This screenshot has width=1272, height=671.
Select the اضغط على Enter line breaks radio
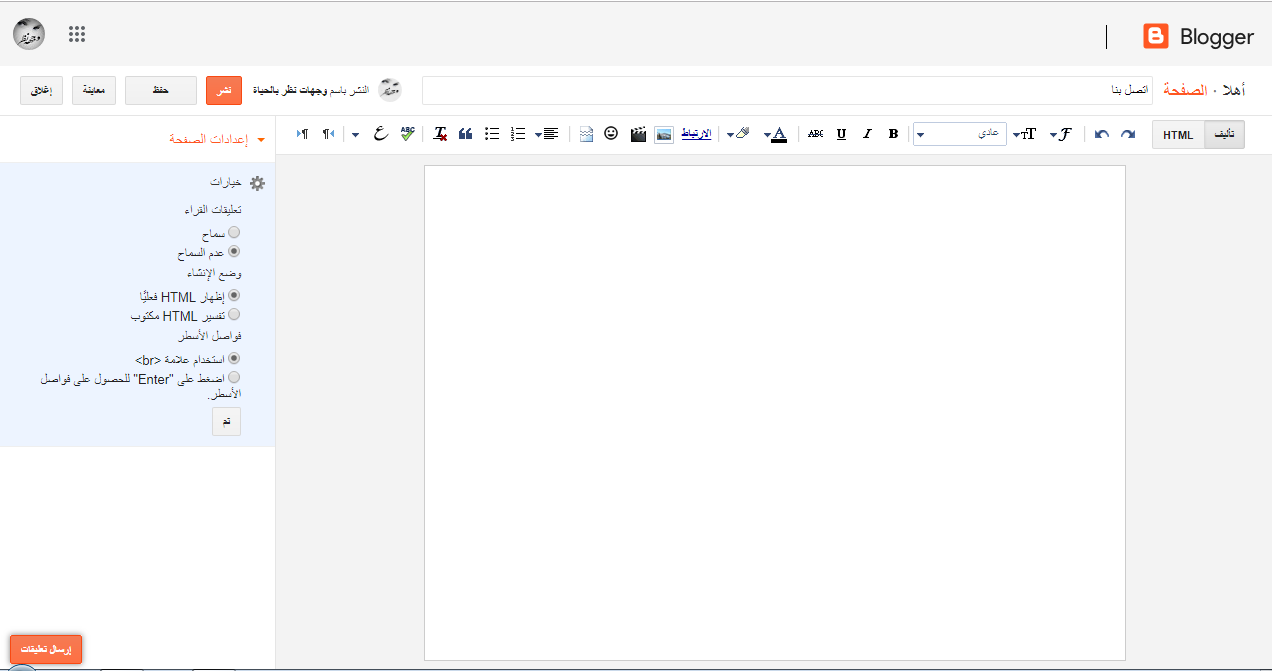pyautogui.click(x=234, y=378)
